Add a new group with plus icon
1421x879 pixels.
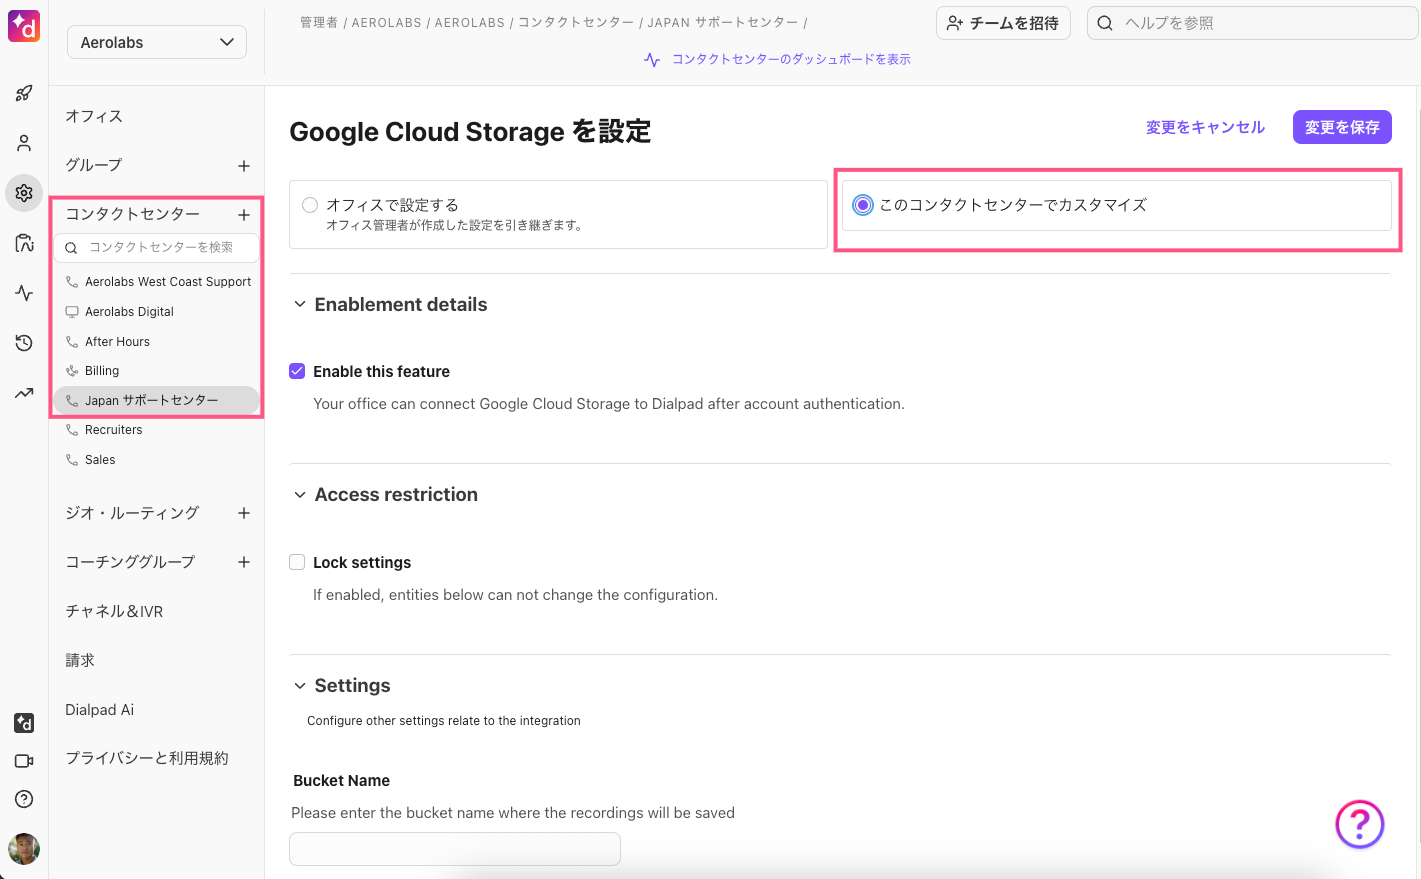click(244, 166)
